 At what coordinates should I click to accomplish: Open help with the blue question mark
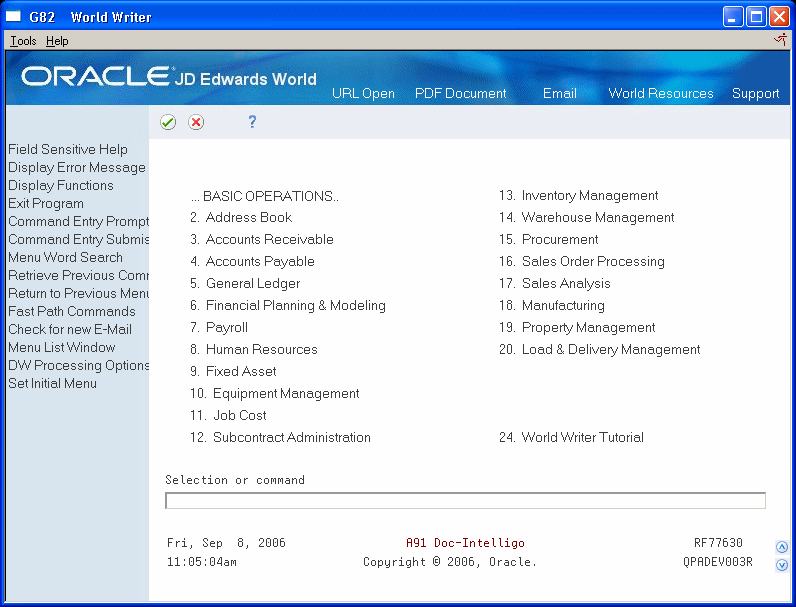click(252, 122)
